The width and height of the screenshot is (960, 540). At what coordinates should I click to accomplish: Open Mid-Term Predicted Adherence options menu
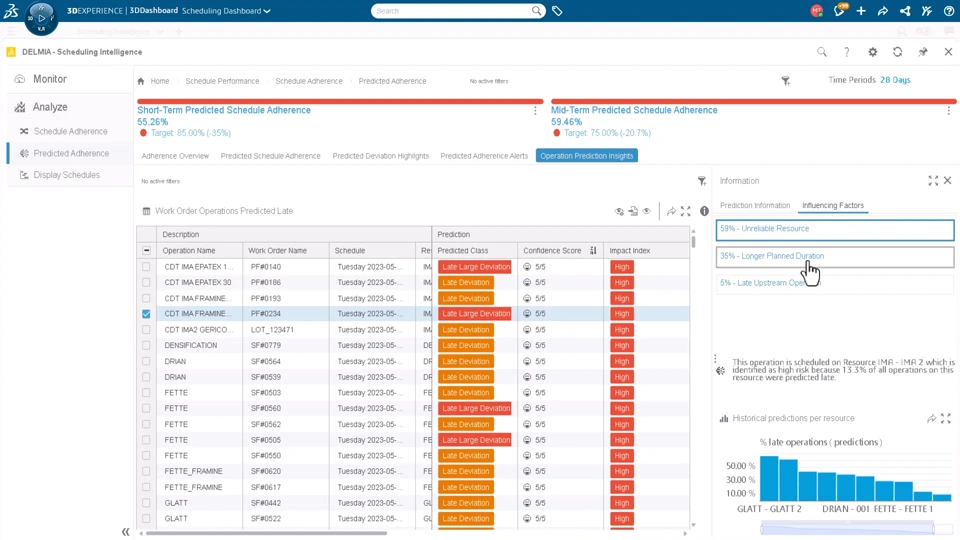(949, 111)
